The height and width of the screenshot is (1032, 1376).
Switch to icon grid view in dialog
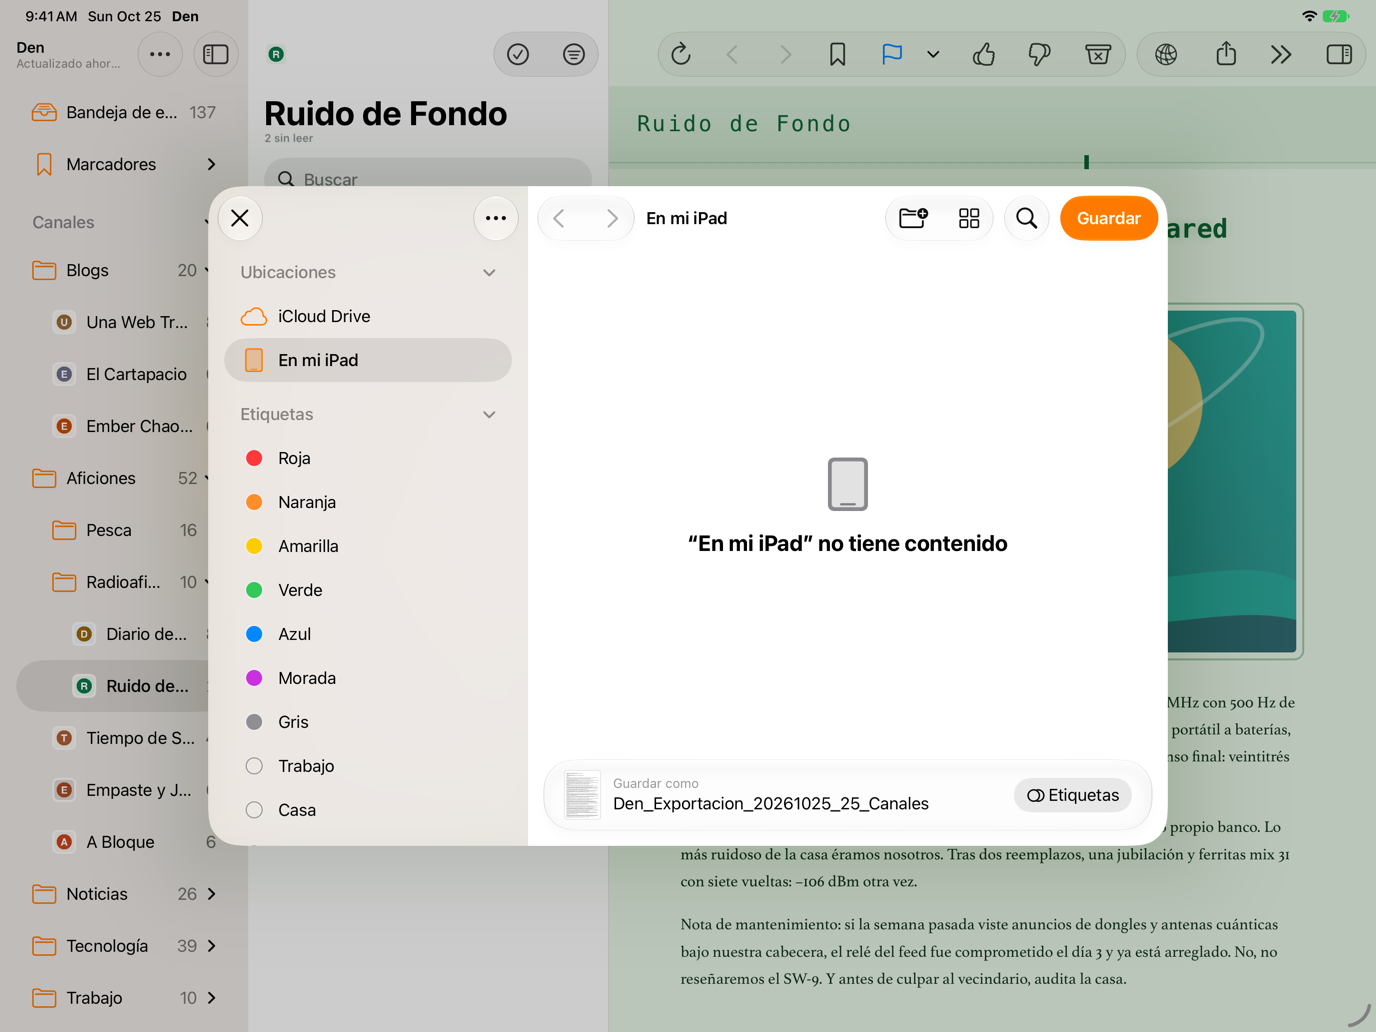(969, 218)
